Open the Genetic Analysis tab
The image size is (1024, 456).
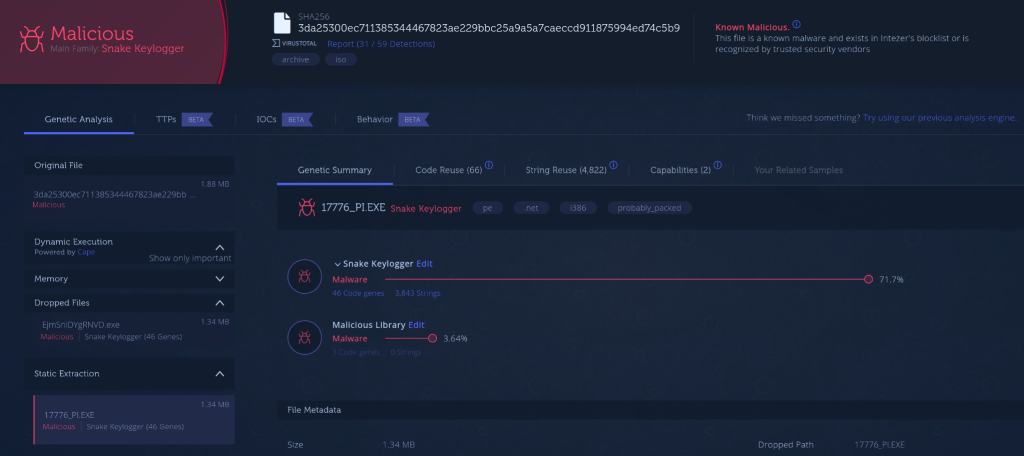(78, 120)
